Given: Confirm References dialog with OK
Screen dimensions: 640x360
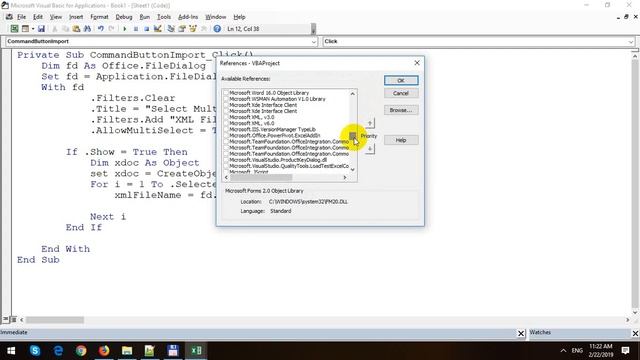Looking at the screenshot, I should (x=401, y=80).
